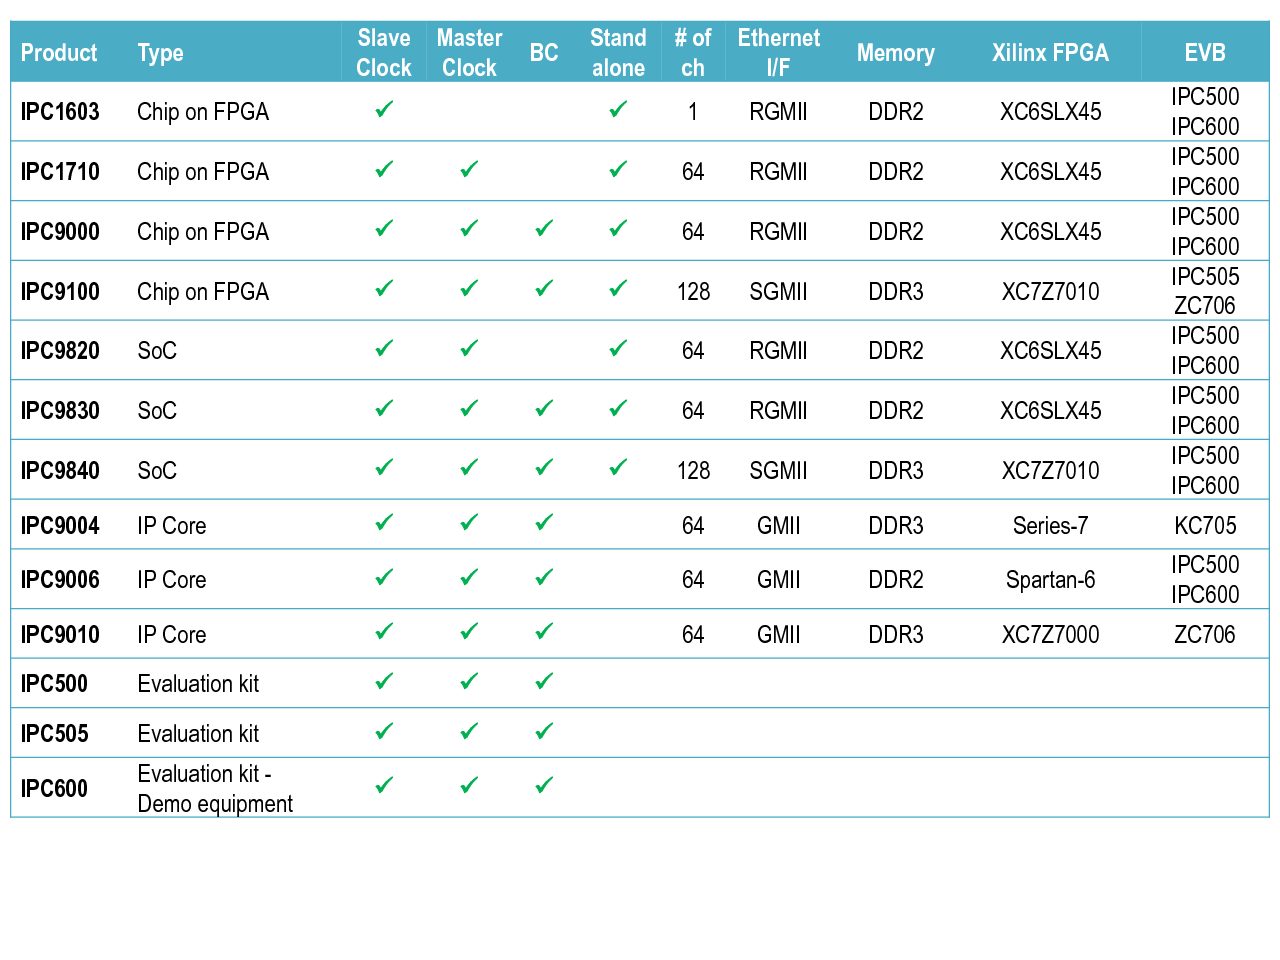This screenshot has height=960, width=1280.
Task: Click the IPC9100 product name
Action: [x=60, y=291]
